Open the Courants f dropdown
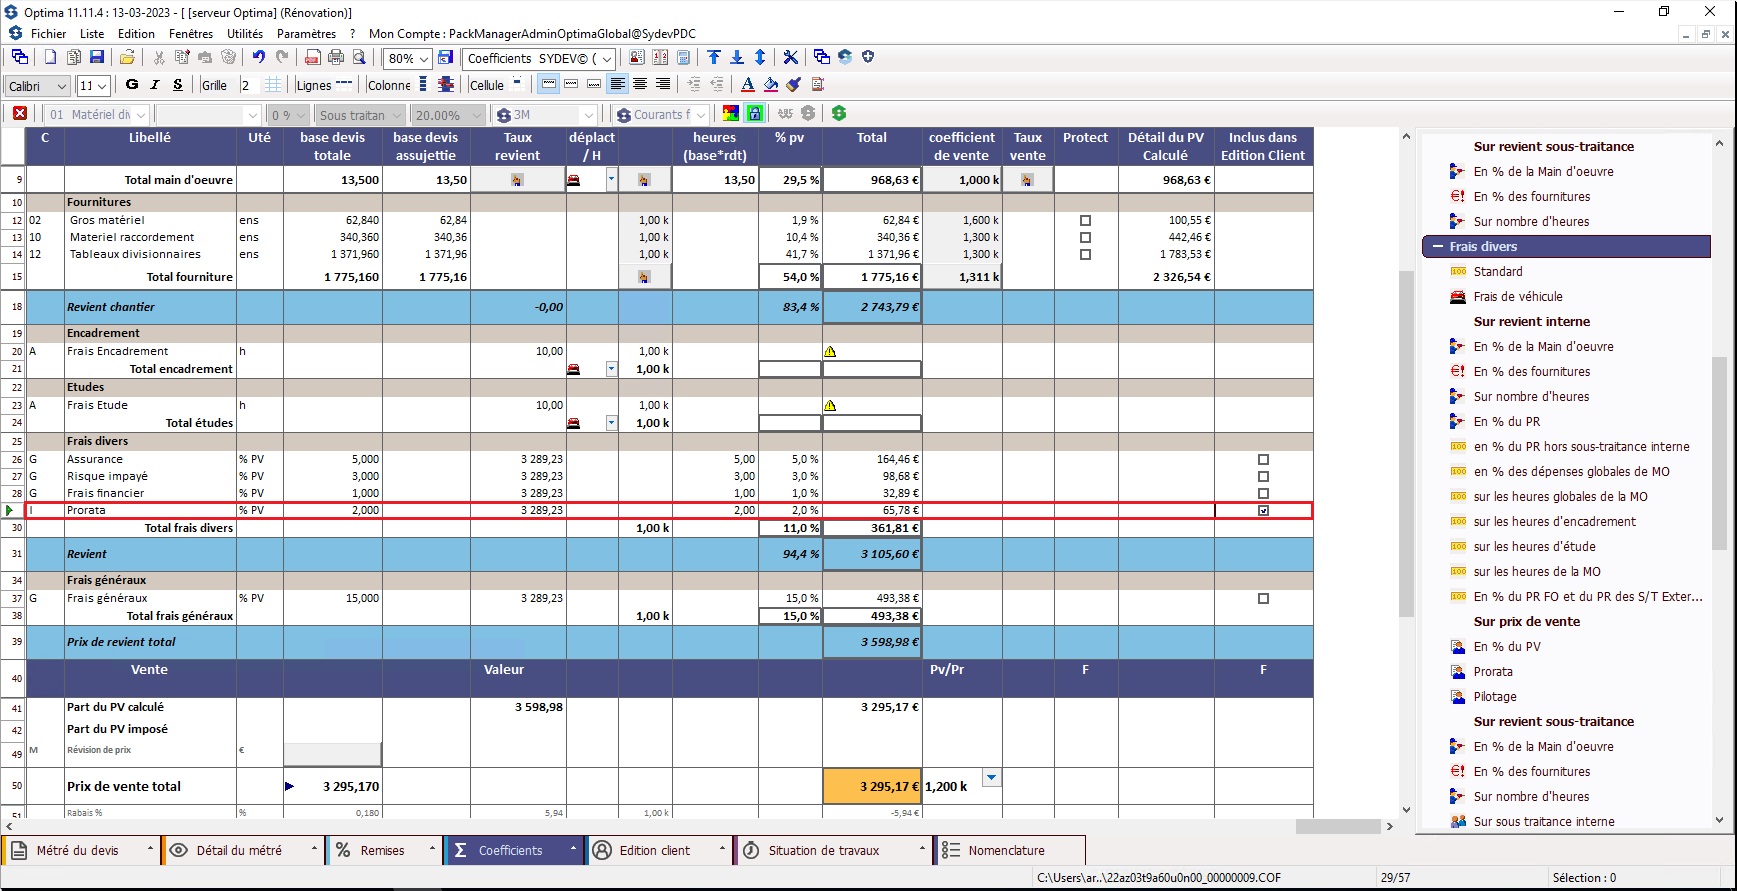Screen dimensions: 1737x891 click(x=701, y=115)
